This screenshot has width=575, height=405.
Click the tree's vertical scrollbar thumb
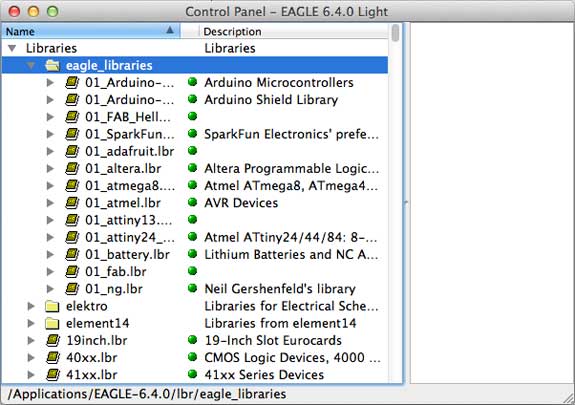[395, 33]
